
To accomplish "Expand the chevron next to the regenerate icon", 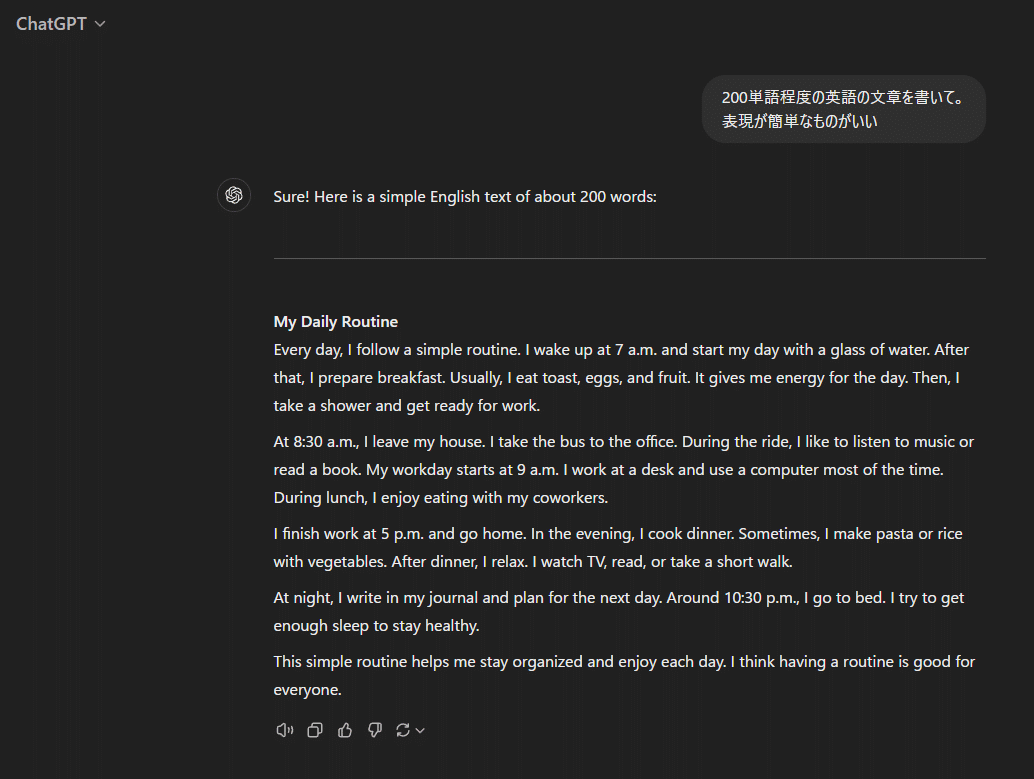I will click(x=420, y=730).
